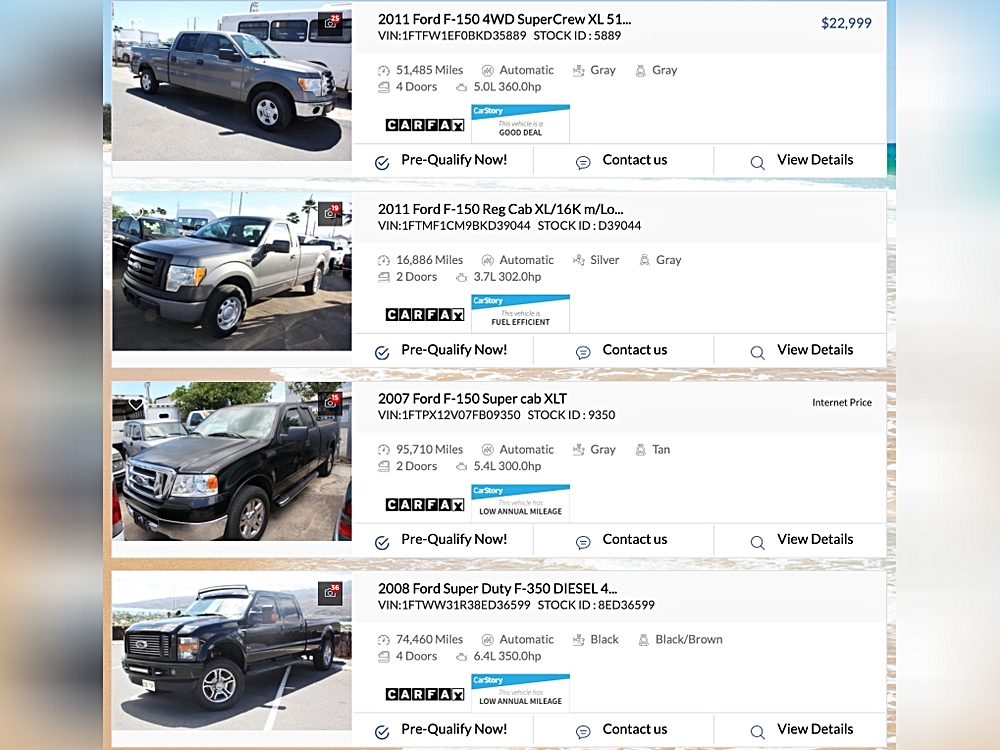Viewport: 1000px width, 750px height.
Task: Open photo gallery icon on F-350 DIESEL
Action: coord(331,592)
